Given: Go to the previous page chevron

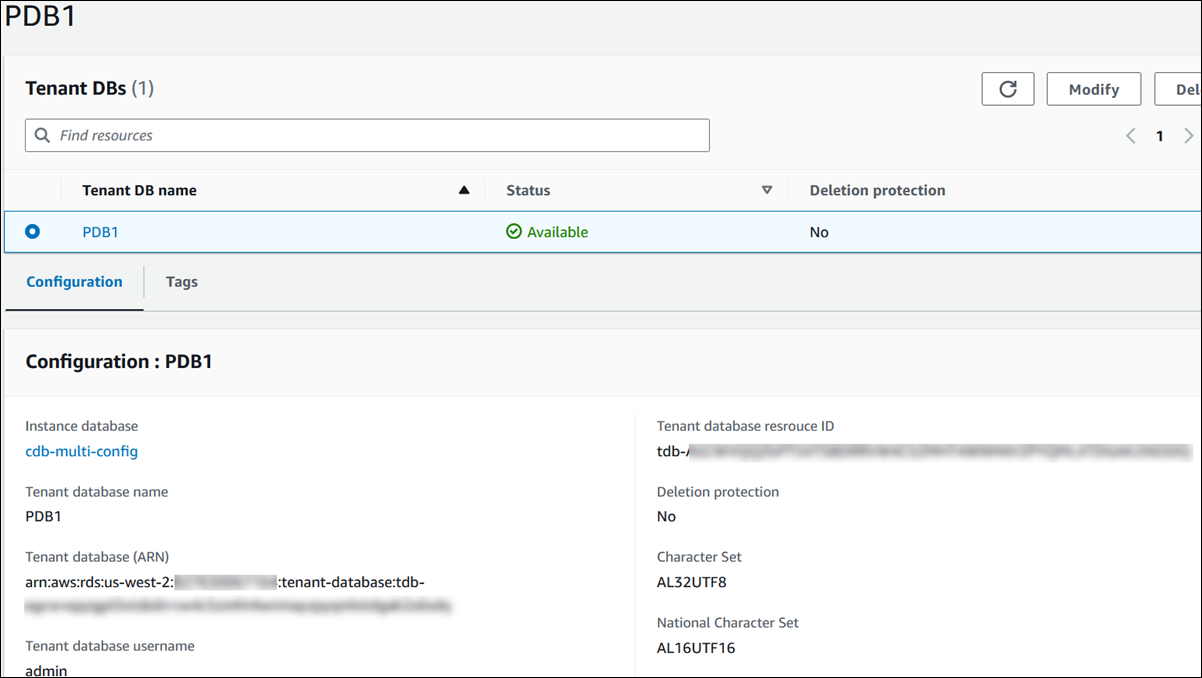Looking at the screenshot, I should (1130, 135).
